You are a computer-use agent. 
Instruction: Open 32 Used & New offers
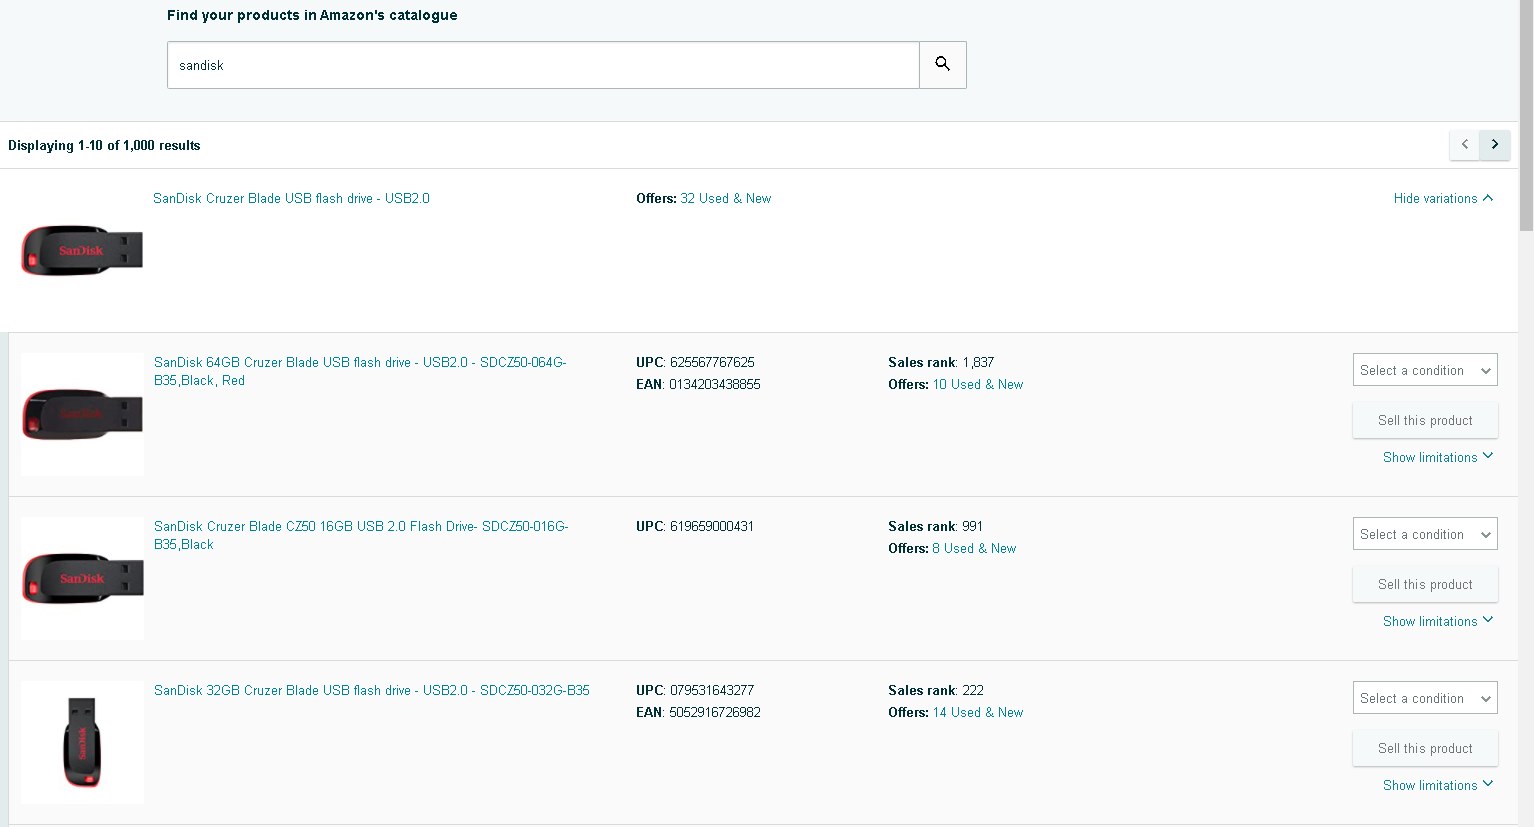point(725,198)
